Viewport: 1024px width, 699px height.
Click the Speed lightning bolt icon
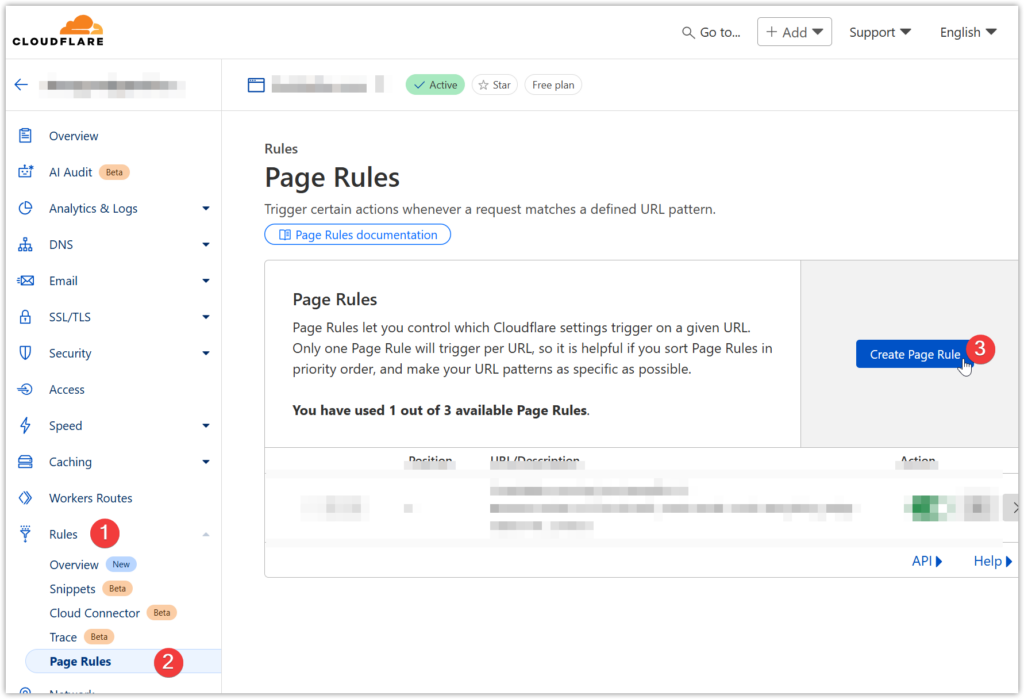pos(27,426)
